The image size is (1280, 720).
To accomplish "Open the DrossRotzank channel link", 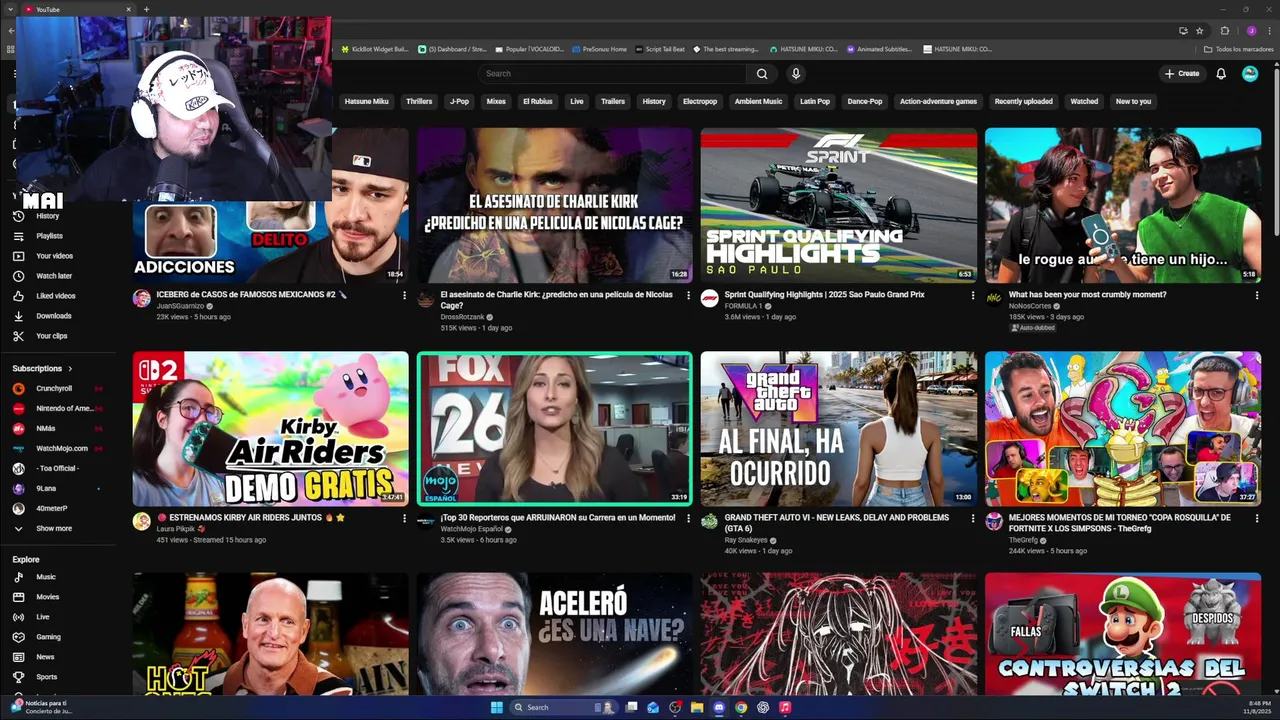I will pos(462,317).
